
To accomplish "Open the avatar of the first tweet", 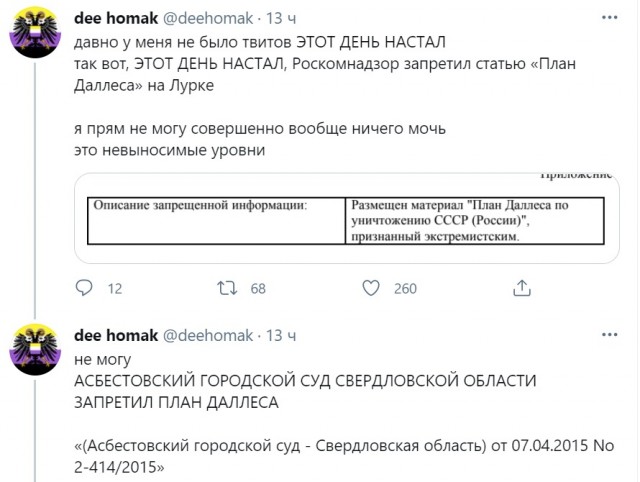I will click(35, 32).
